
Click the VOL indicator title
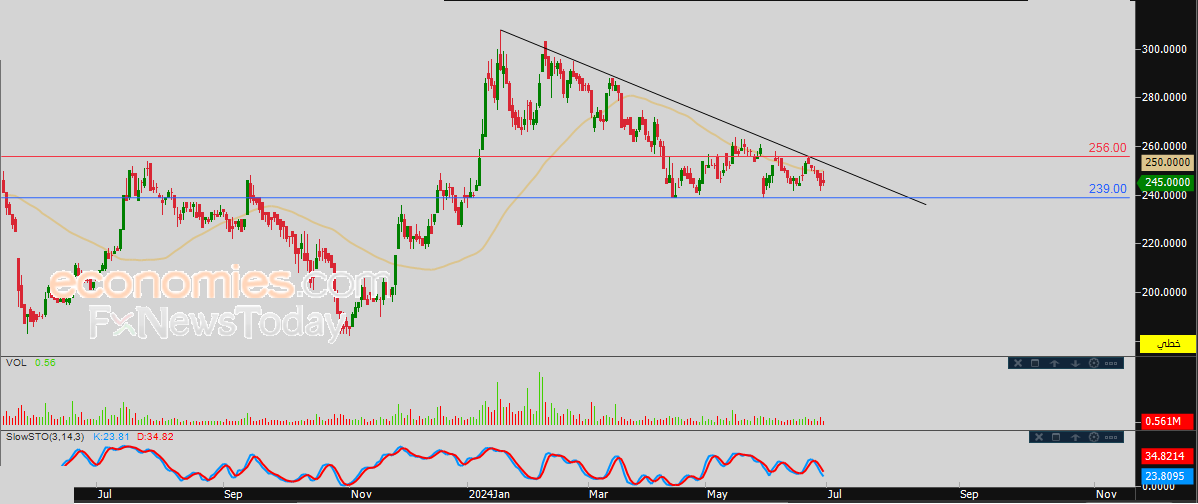pyautogui.click(x=15, y=363)
